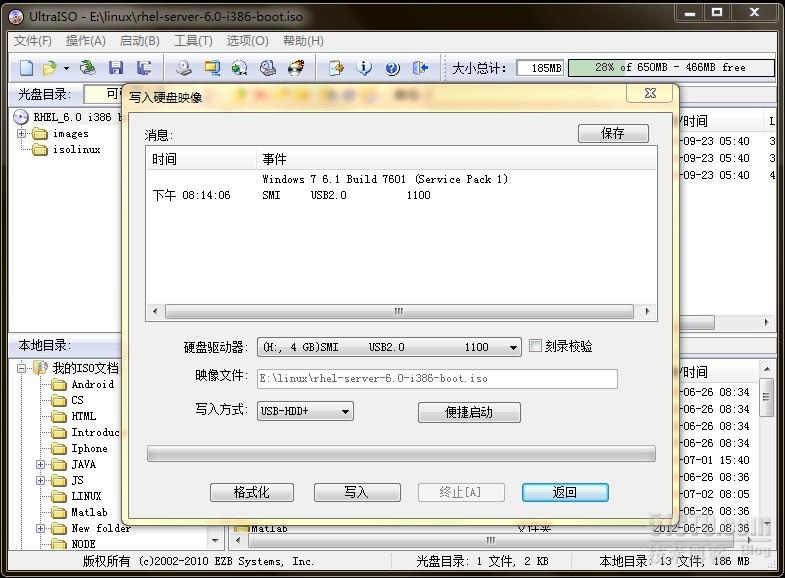Click 07-01 15:40 date entry
The image size is (785, 578).
716,460
